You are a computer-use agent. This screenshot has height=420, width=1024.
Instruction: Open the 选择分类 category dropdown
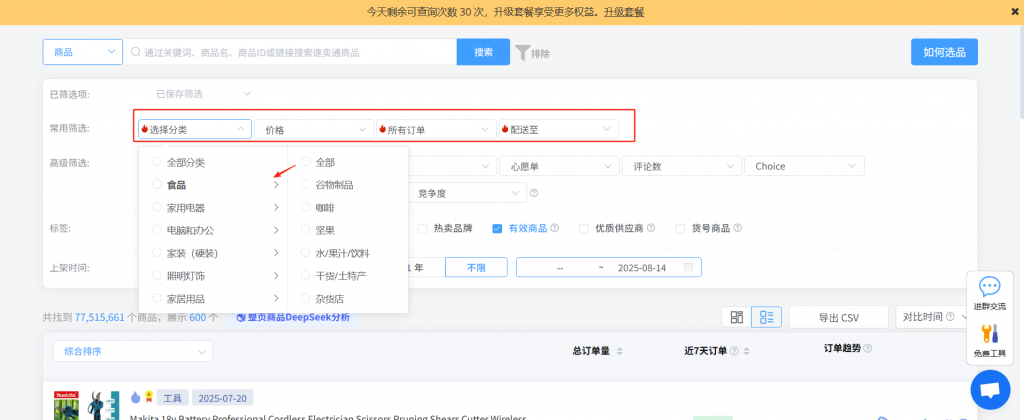[194, 129]
